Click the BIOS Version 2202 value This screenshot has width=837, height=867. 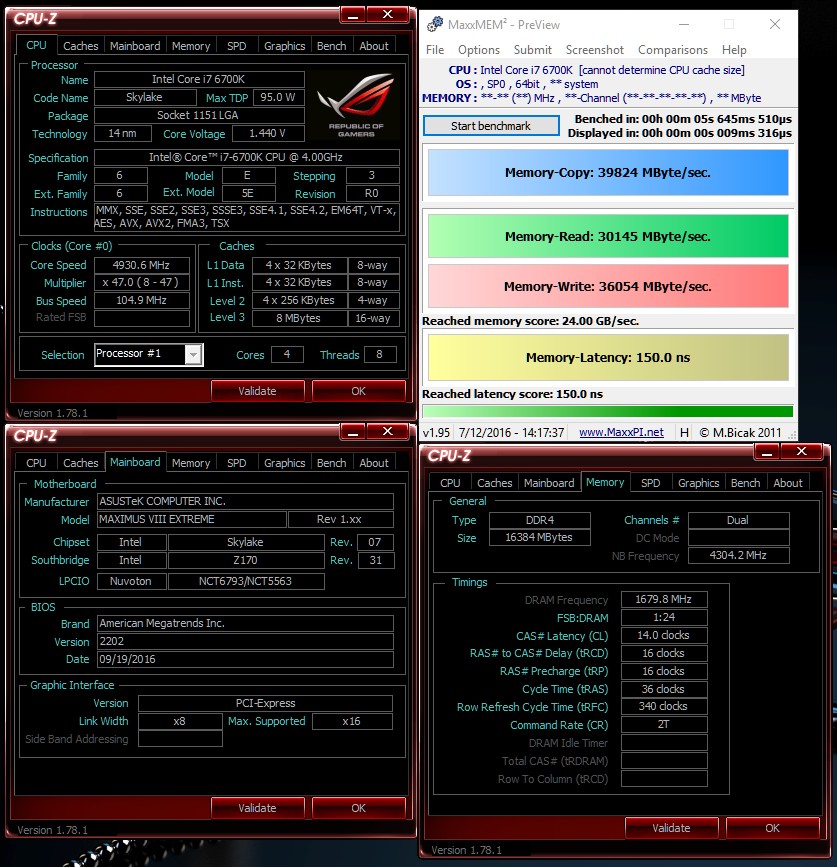(x=245, y=641)
